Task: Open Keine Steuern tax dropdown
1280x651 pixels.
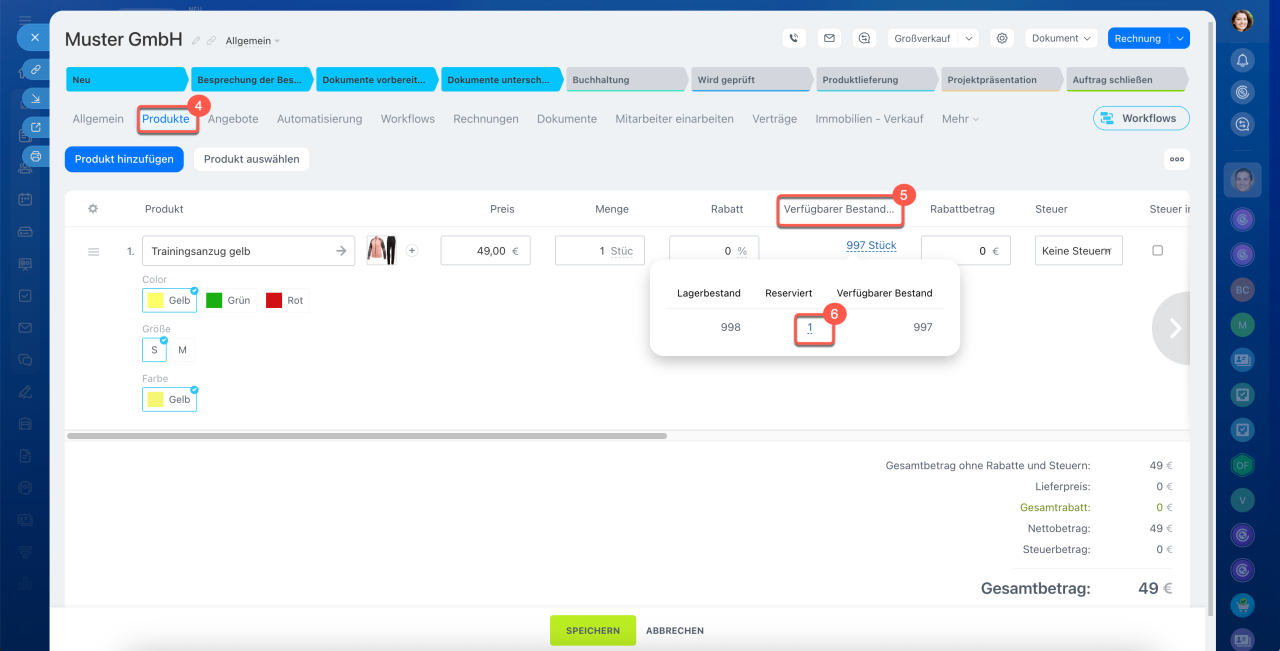Action: pyautogui.click(x=1078, y=251)
